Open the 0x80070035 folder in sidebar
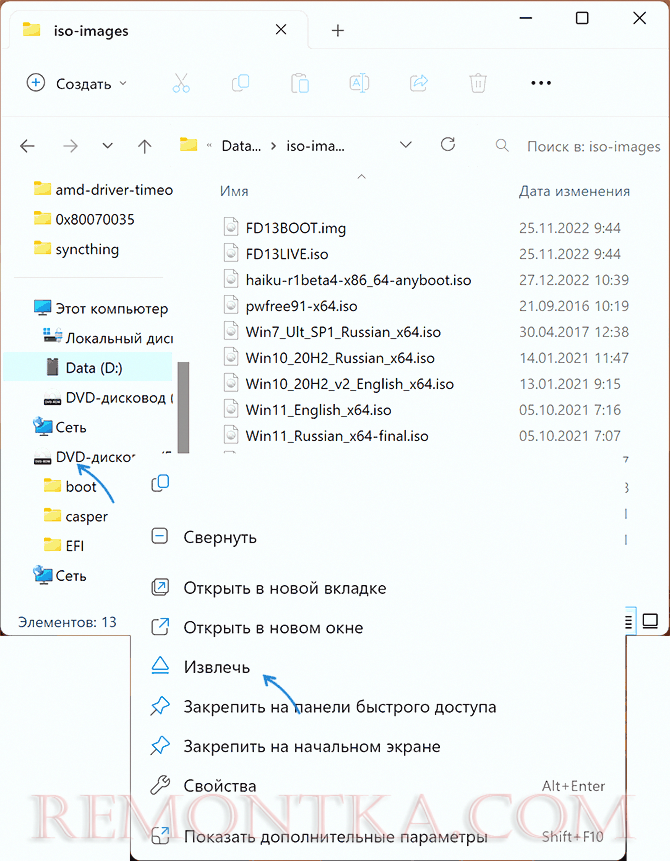The height and width of the screenshot is (861, 670). (84, 219)
